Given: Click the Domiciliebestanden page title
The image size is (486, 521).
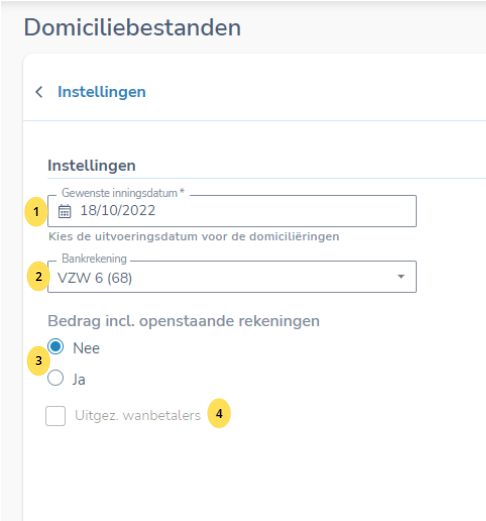Looking at the screenshot, I should click(132, 27).
